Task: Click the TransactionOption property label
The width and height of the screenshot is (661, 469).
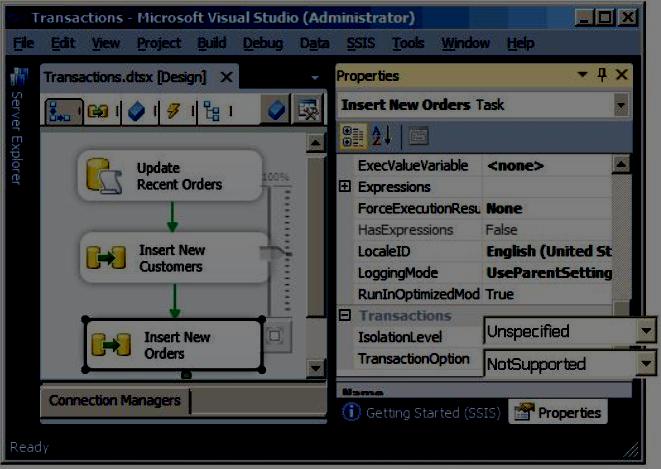Action: pos(414,359)
